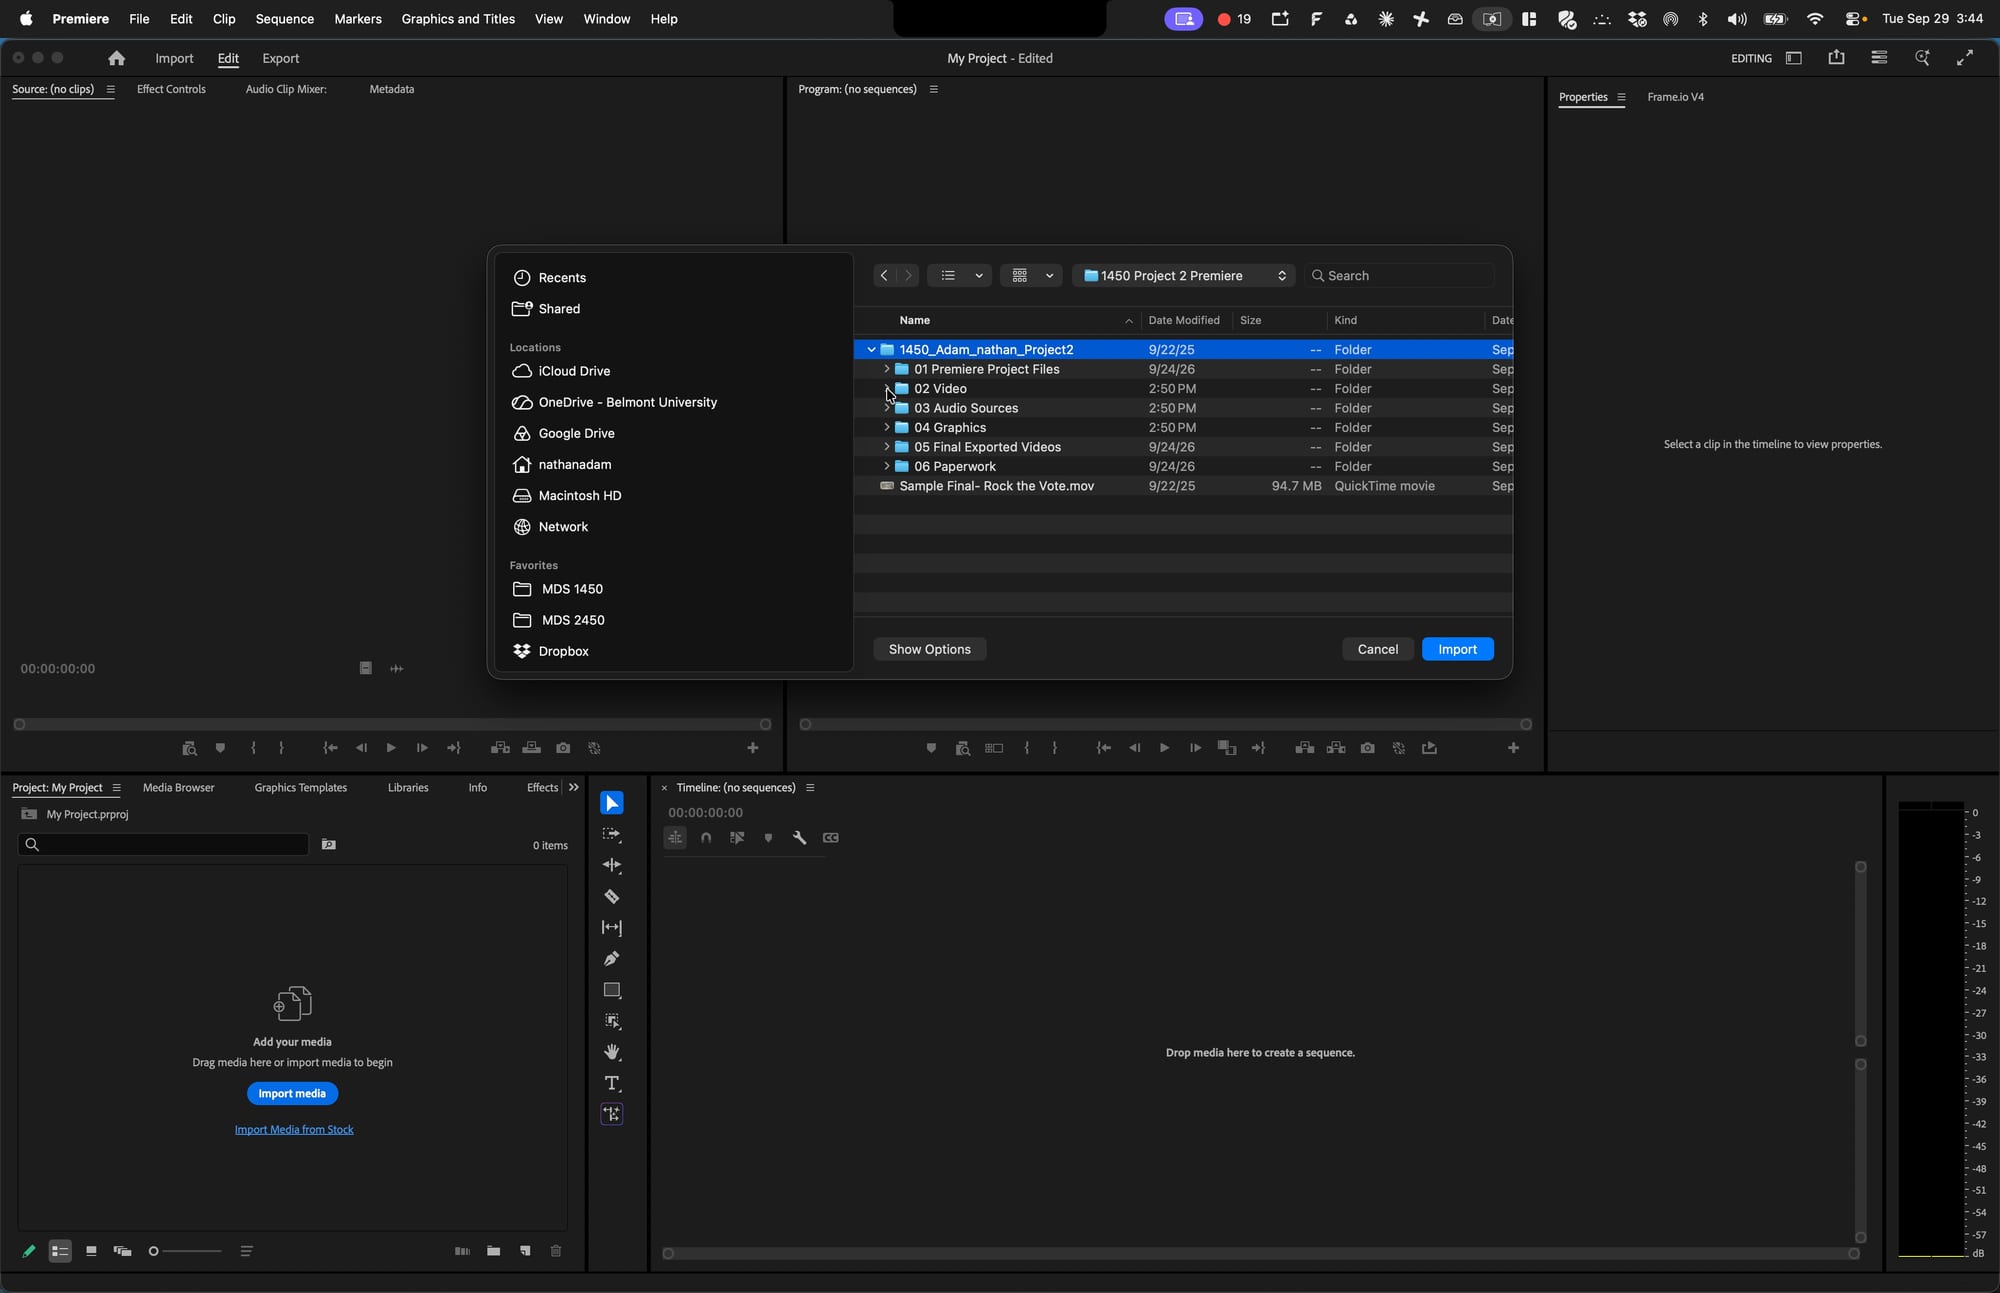Open the Sequence menu
Image resolution: width=2000 pixels, height=1293 pixels.
[284, 19]
